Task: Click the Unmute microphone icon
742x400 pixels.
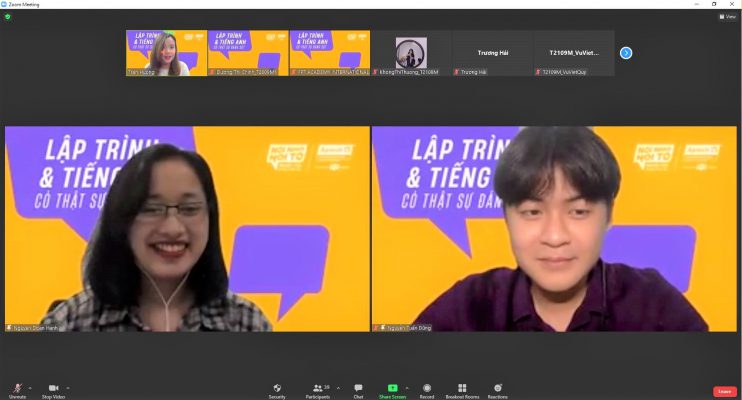Action: tap(17, 388)
